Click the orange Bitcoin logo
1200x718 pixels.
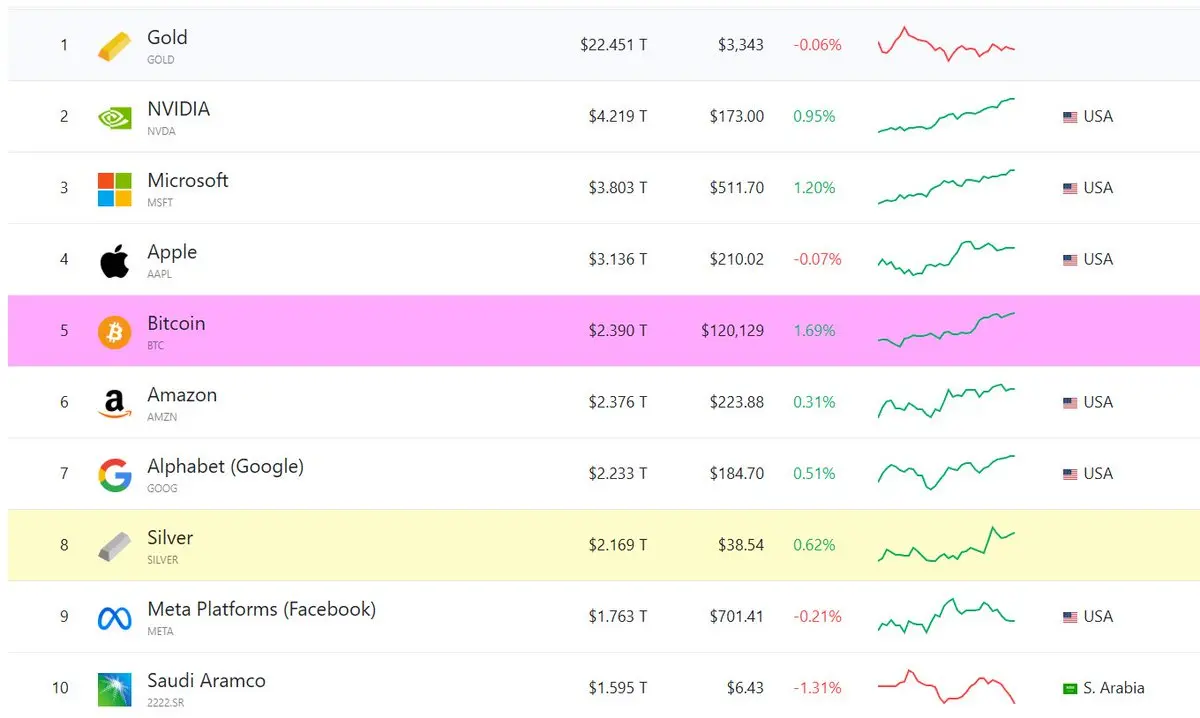coord(114,331)
